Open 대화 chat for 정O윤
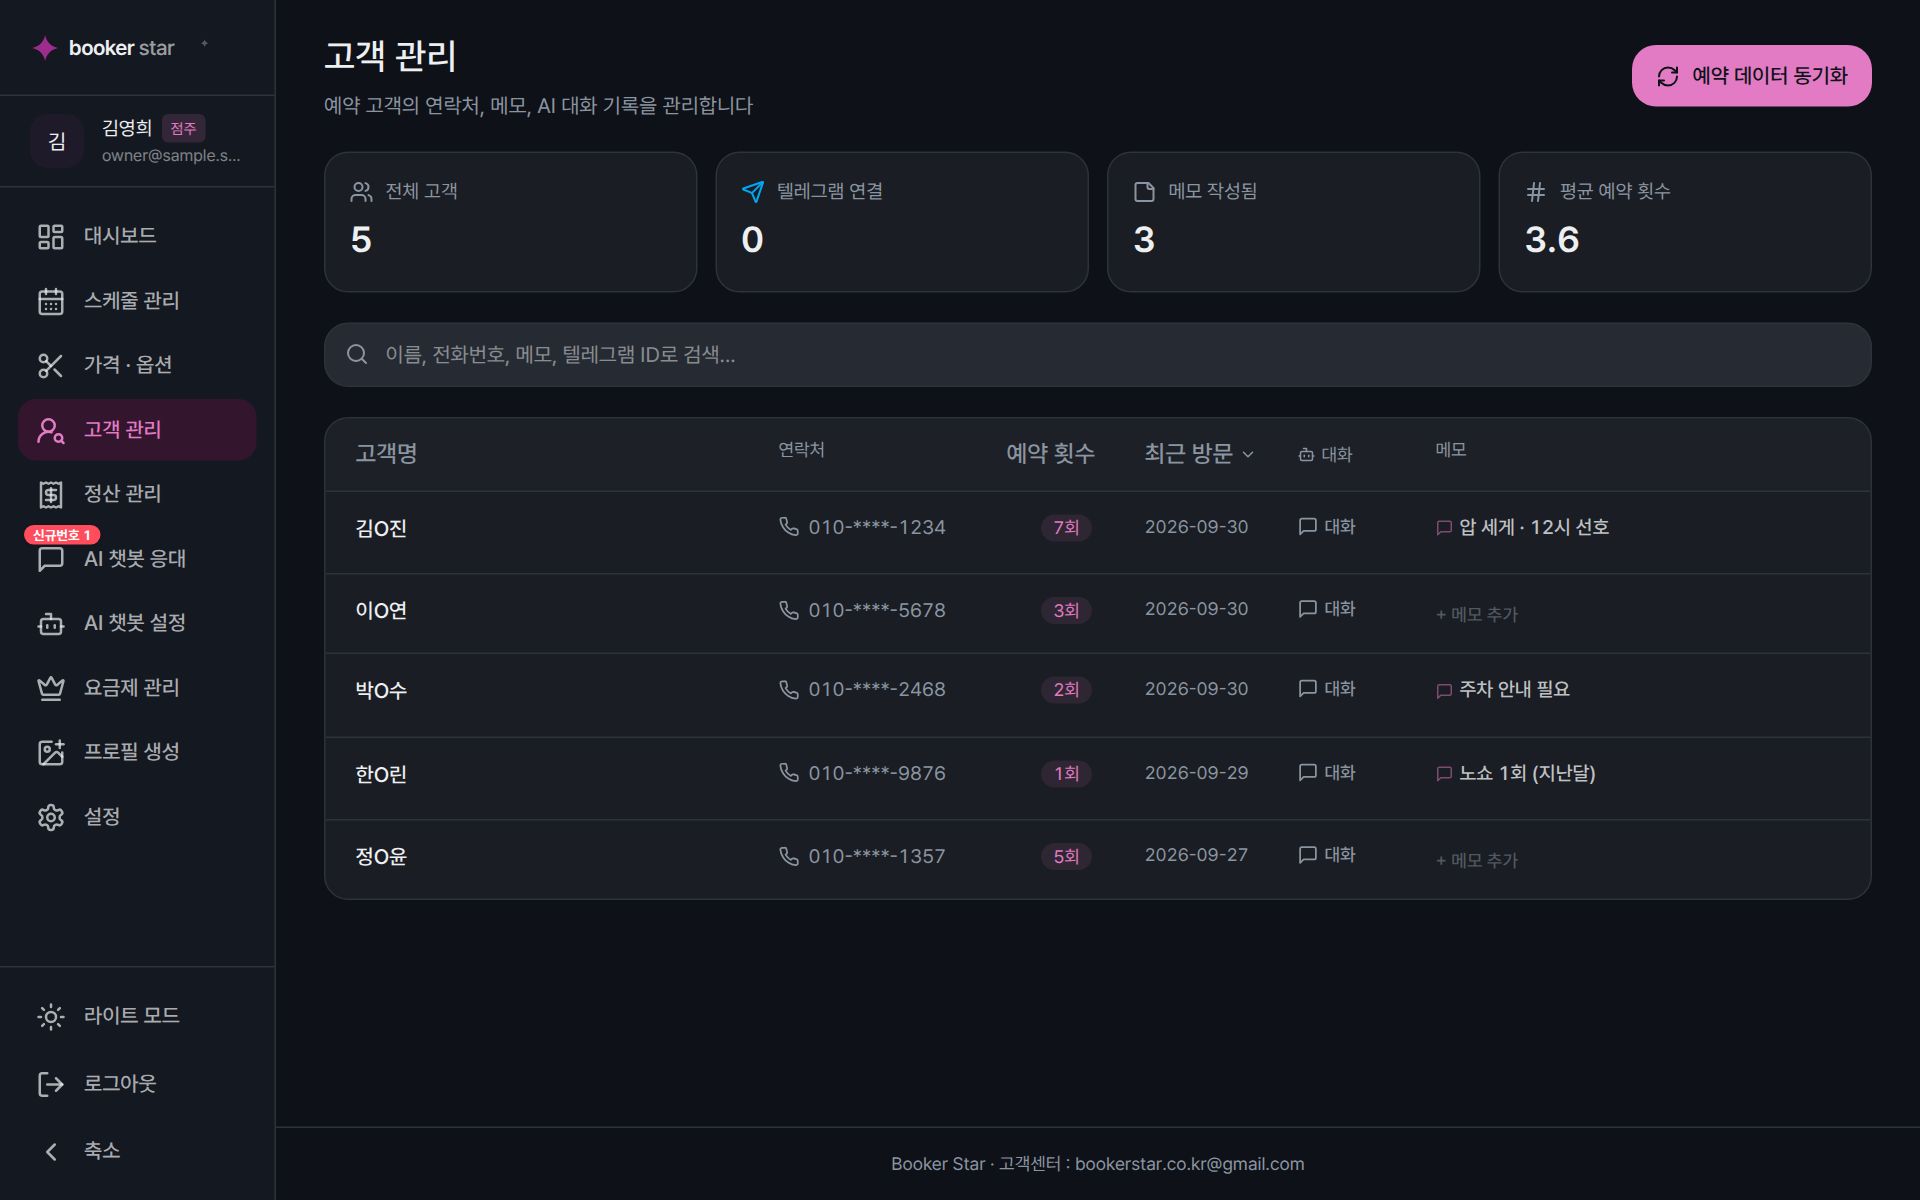Viewport: 1920px width, 1200px height. point(1327,855)
